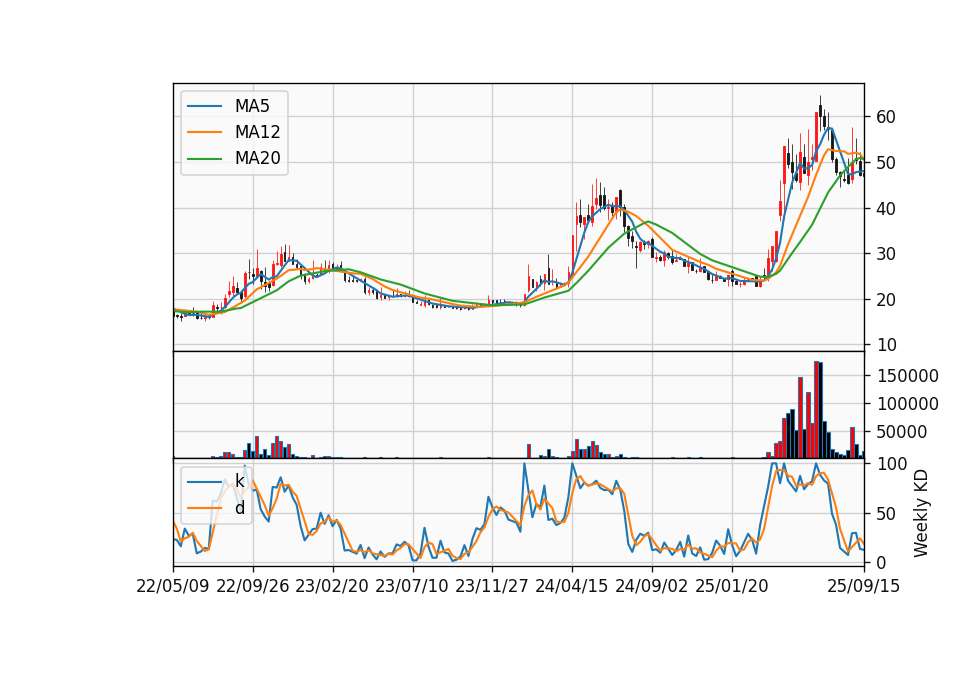Click the Weekly KD axis label
Screen dimensions: 960x690
[x=920, y=514]
